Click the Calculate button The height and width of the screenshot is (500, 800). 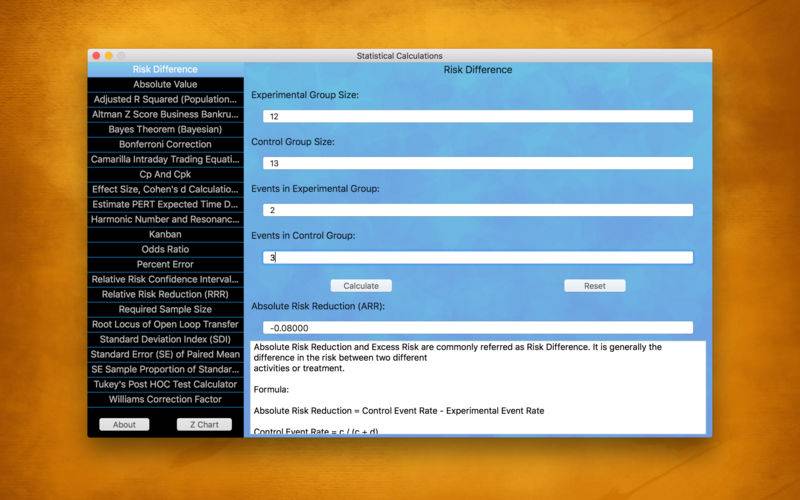pos(361,285)
